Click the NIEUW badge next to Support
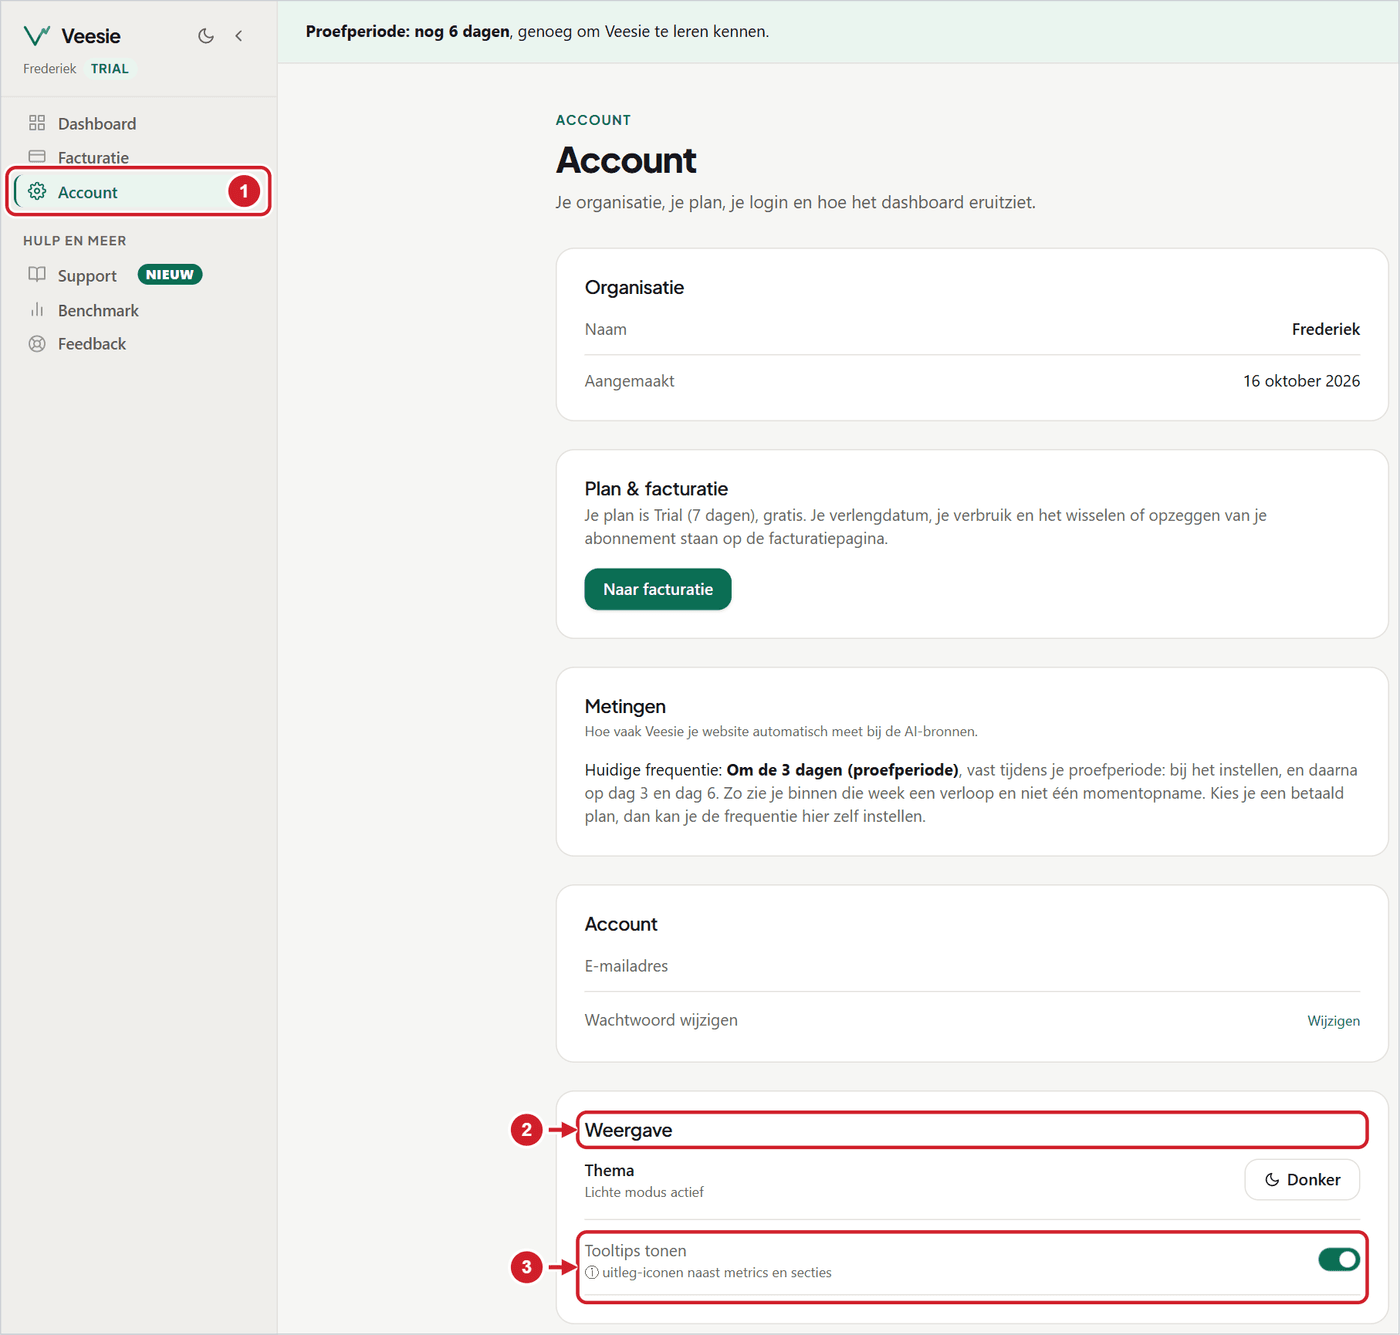This screenshot has height=1335, width=1400. pos(170,275)
